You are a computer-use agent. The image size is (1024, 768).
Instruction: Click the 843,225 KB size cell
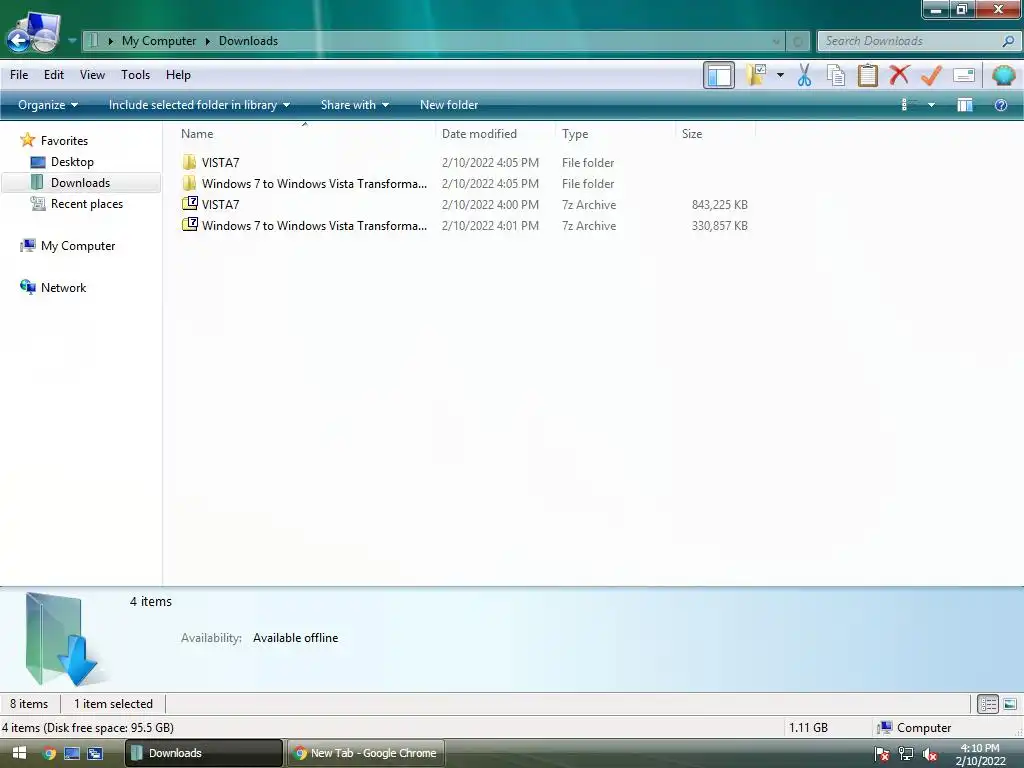pos(719,204)
